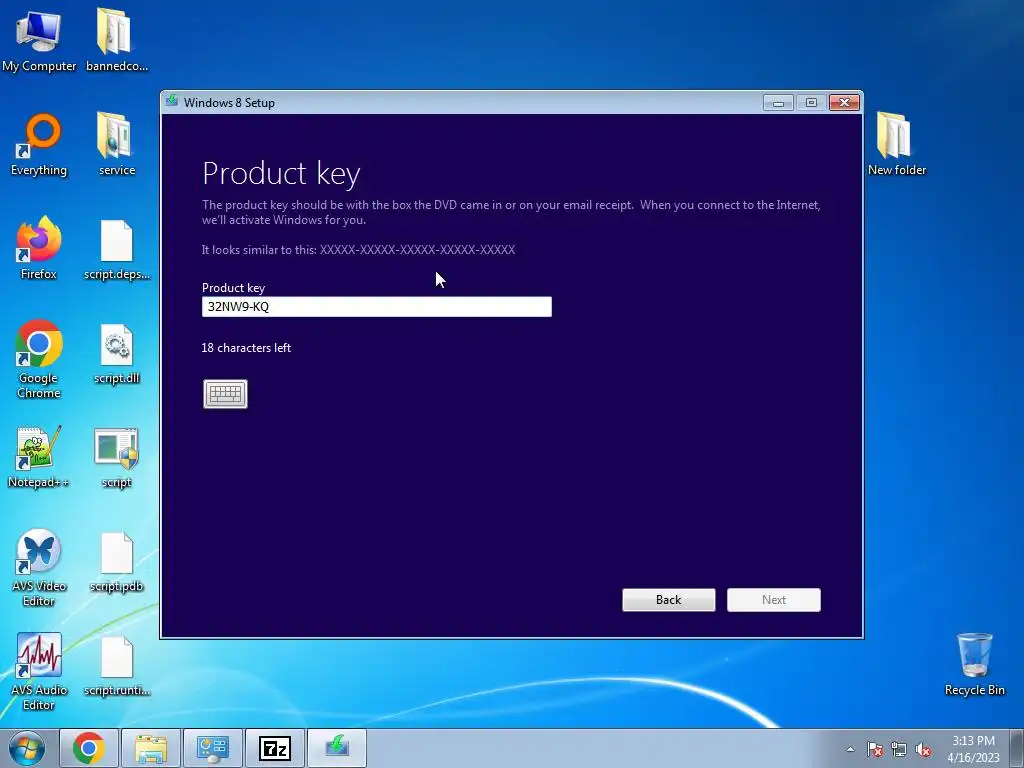Image resolution: width=1024 pixels, height=768 pixels.
Task: Click the clock showing 3:13 PM
Action: [x=973, y=749]
